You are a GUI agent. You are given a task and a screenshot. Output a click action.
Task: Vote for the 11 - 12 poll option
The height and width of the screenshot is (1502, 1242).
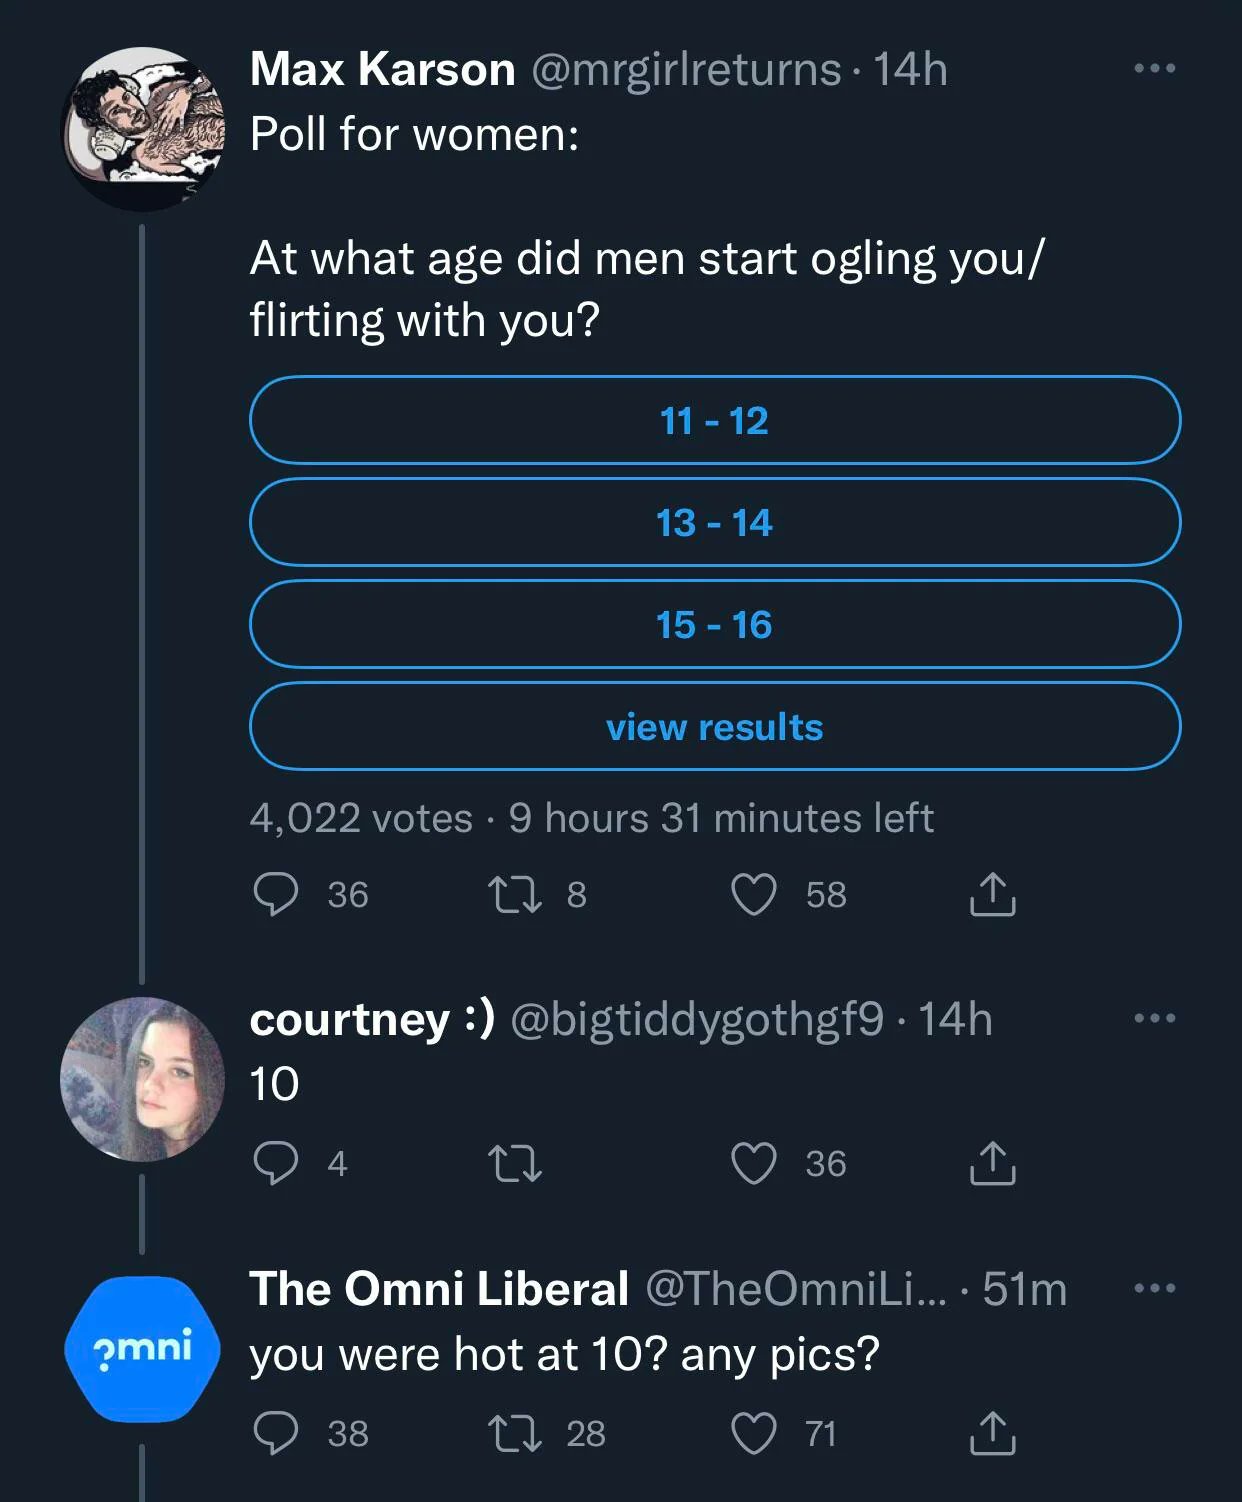[714, 420]
